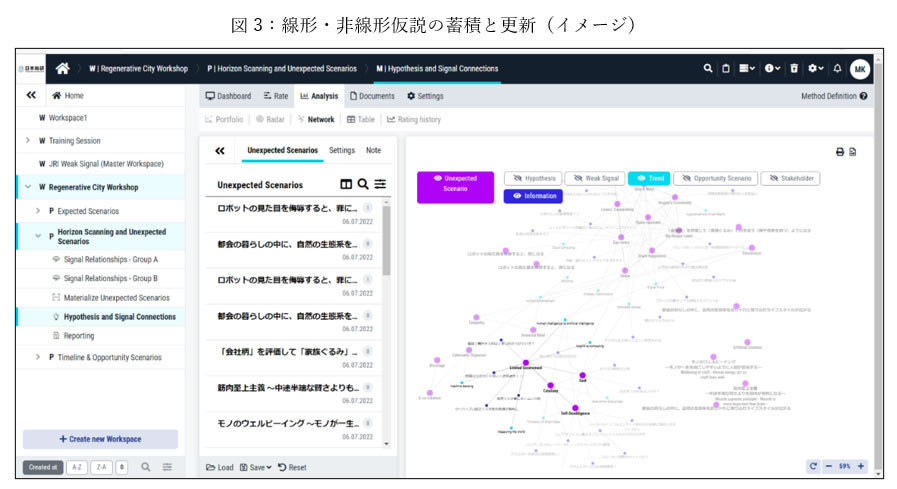Open the Save dropdown
The height and width of the screenshot is (489, 897).
coord(254,467)
